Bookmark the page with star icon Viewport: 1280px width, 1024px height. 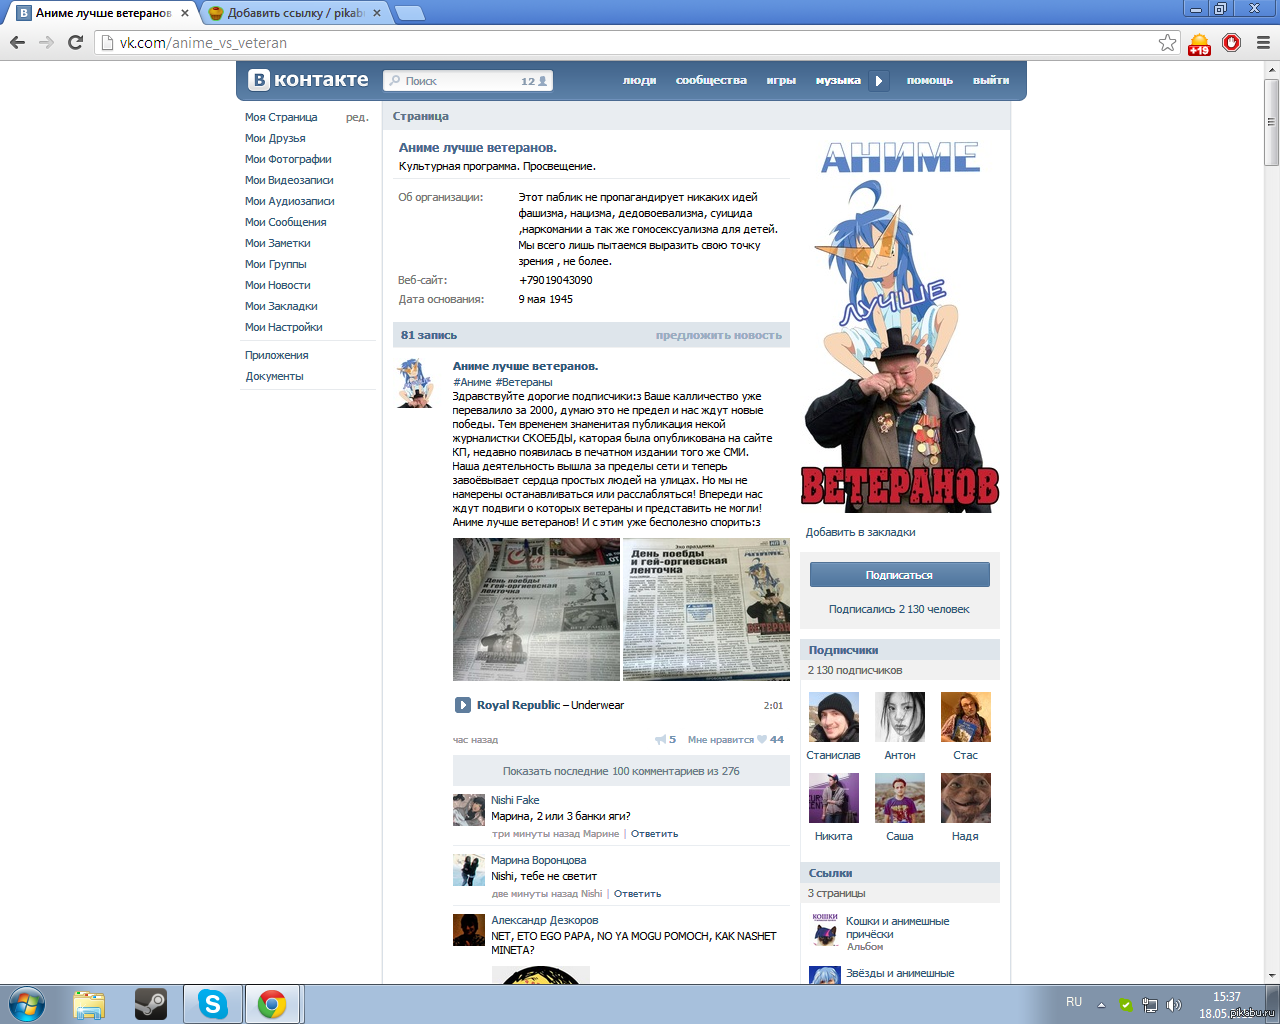click(x=1167, y=42)
